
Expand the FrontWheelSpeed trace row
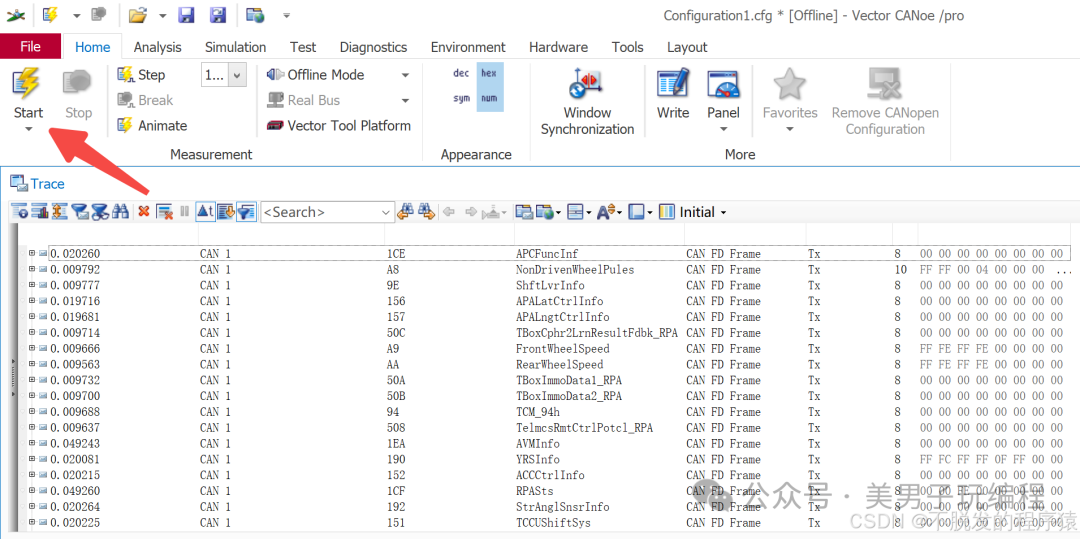click(32, 349)
